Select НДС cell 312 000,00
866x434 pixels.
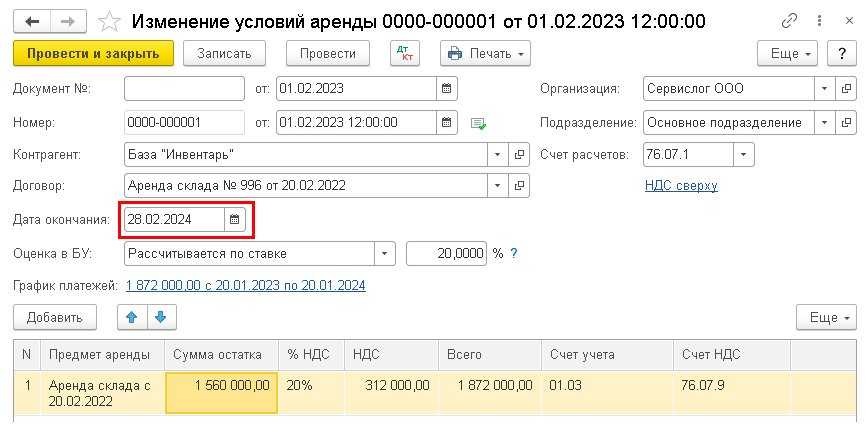pos(392,393)
